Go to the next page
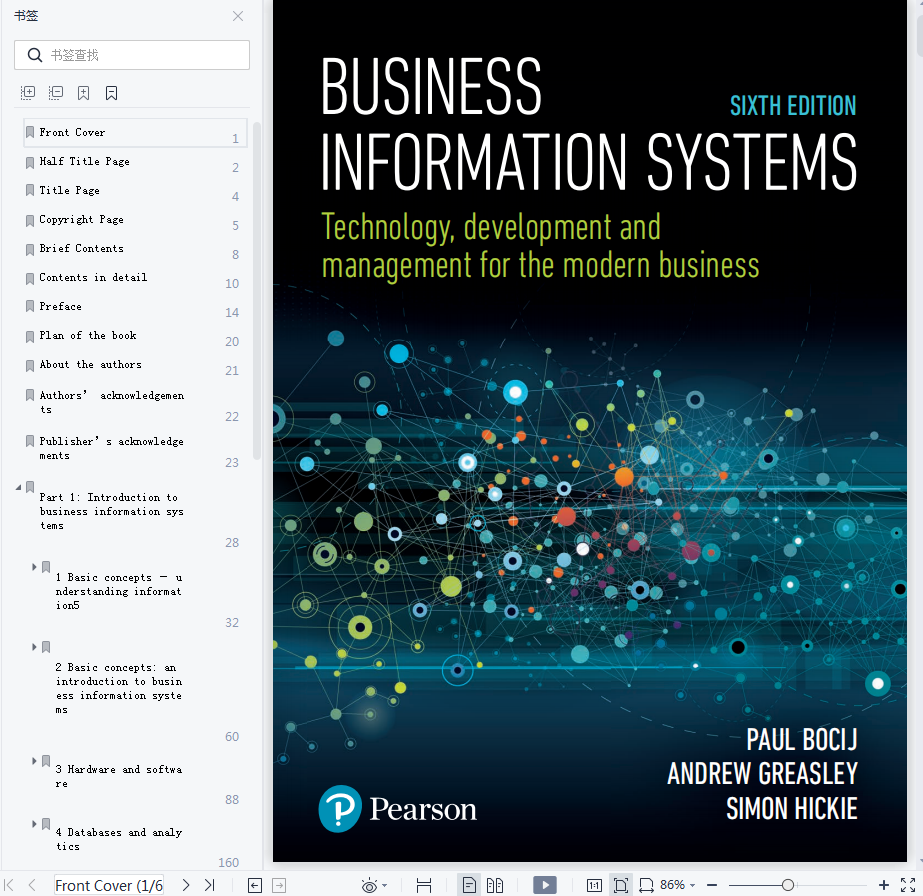923x896 pixels. click(186, 884)
